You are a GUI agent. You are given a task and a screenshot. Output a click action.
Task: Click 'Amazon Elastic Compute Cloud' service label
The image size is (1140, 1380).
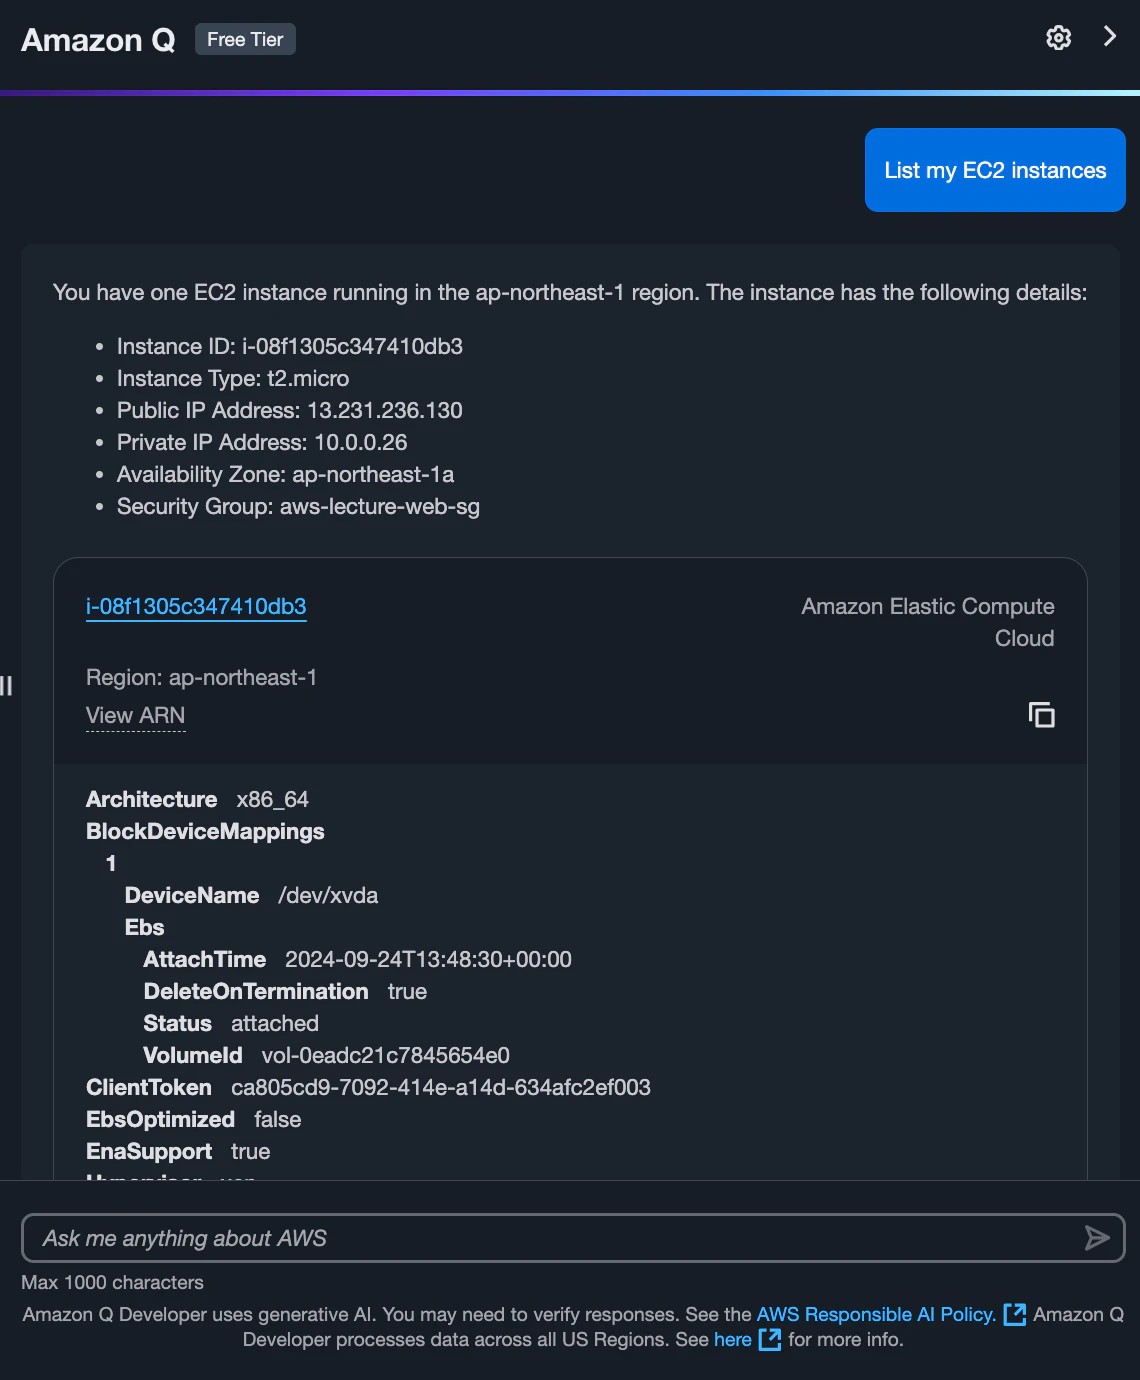pyautogui.click(x=928, y=622)
